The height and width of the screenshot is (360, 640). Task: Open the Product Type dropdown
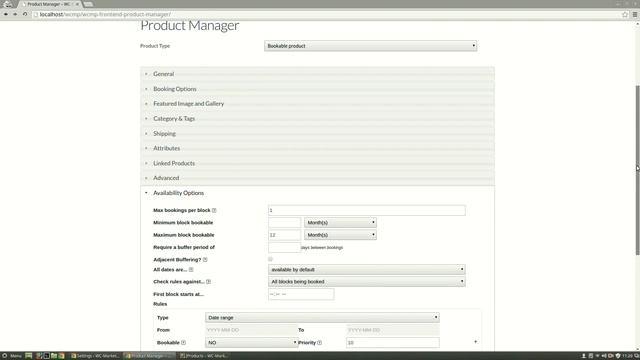point(371,46)
